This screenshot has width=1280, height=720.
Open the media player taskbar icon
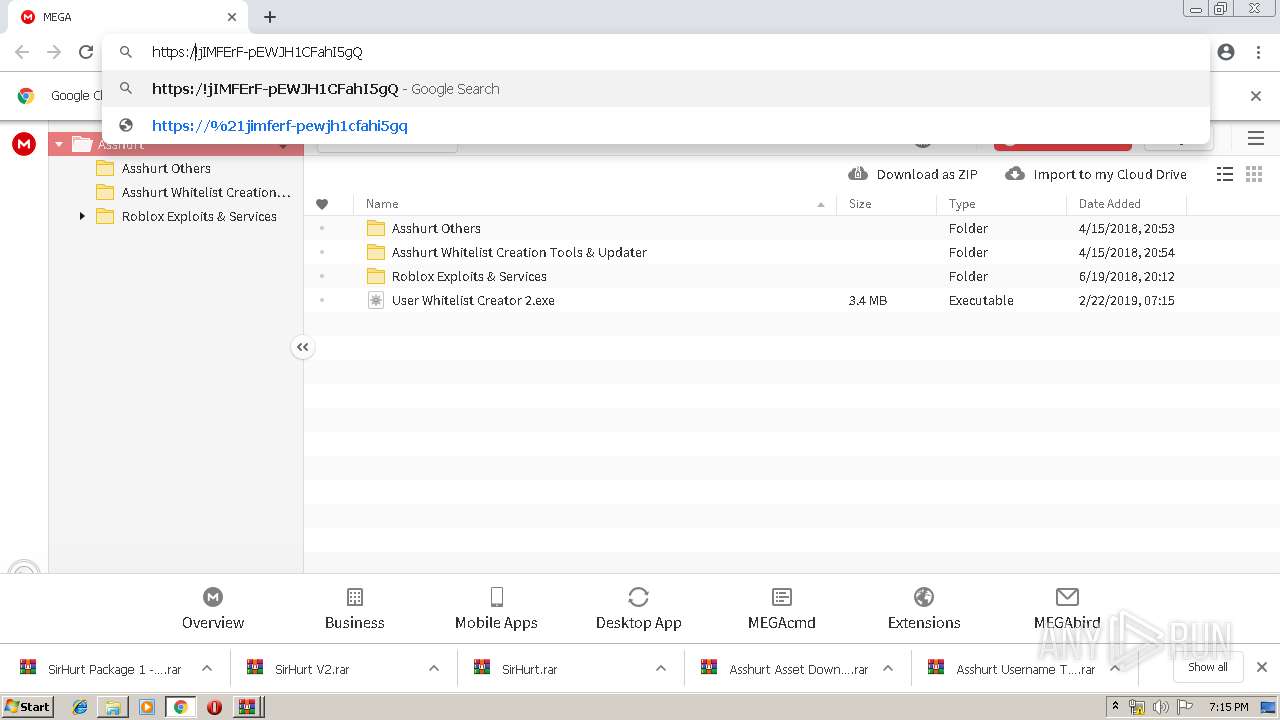[147, 707]
